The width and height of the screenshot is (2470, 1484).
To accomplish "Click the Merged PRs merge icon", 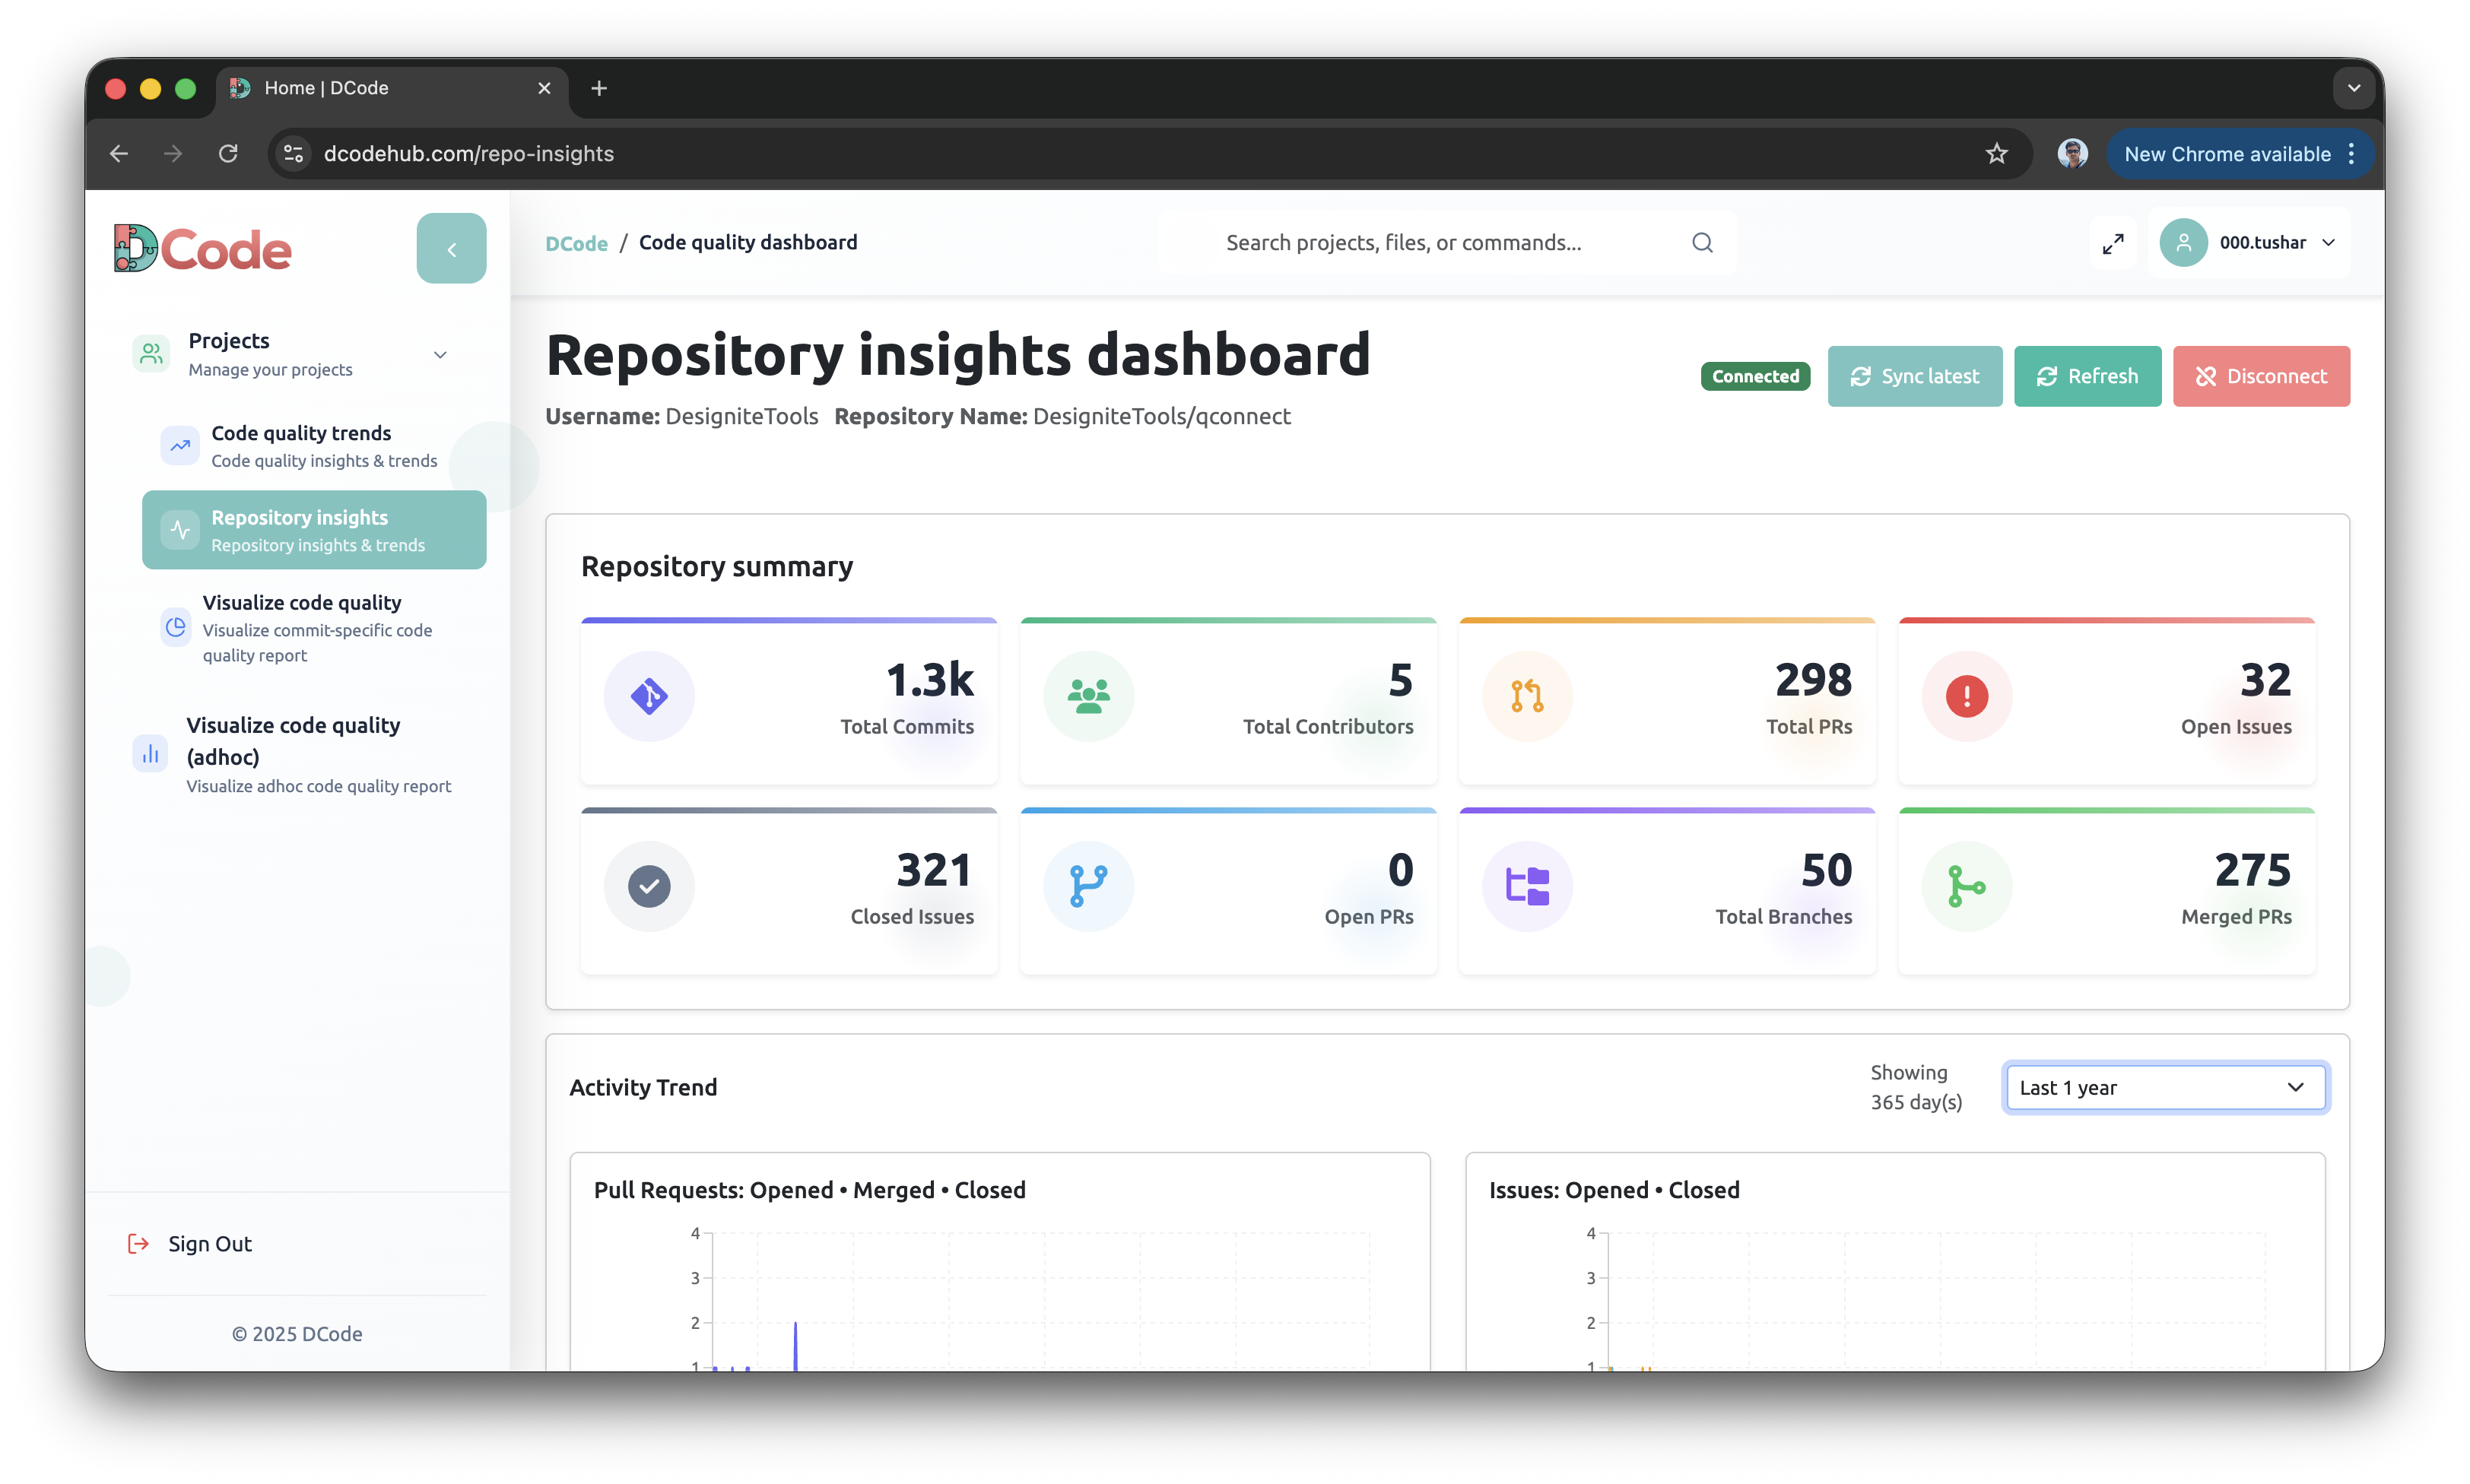I will coord(1965,886).
